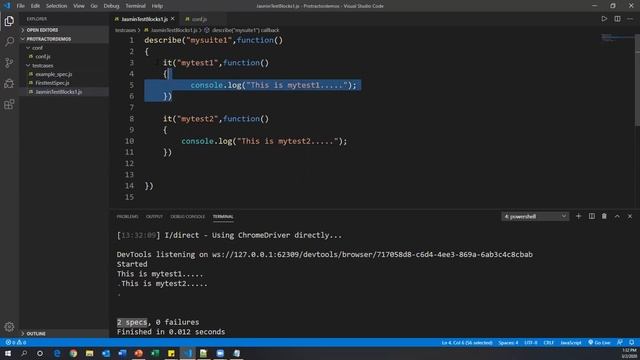
Task: Open Windows taskbar search
Action: coord(24,353)
